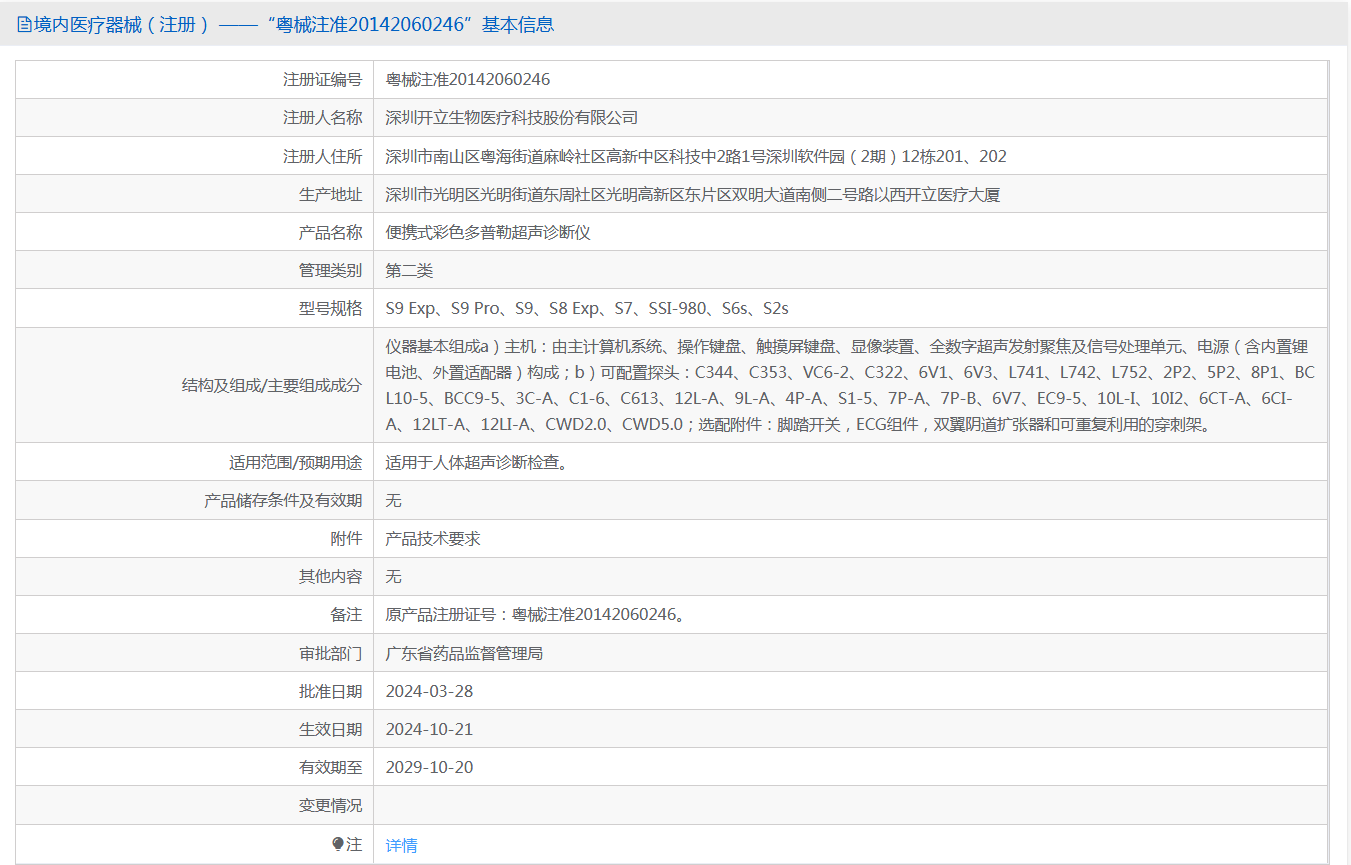
Task: Click the 型号规格 label
Action: [331, 309]
